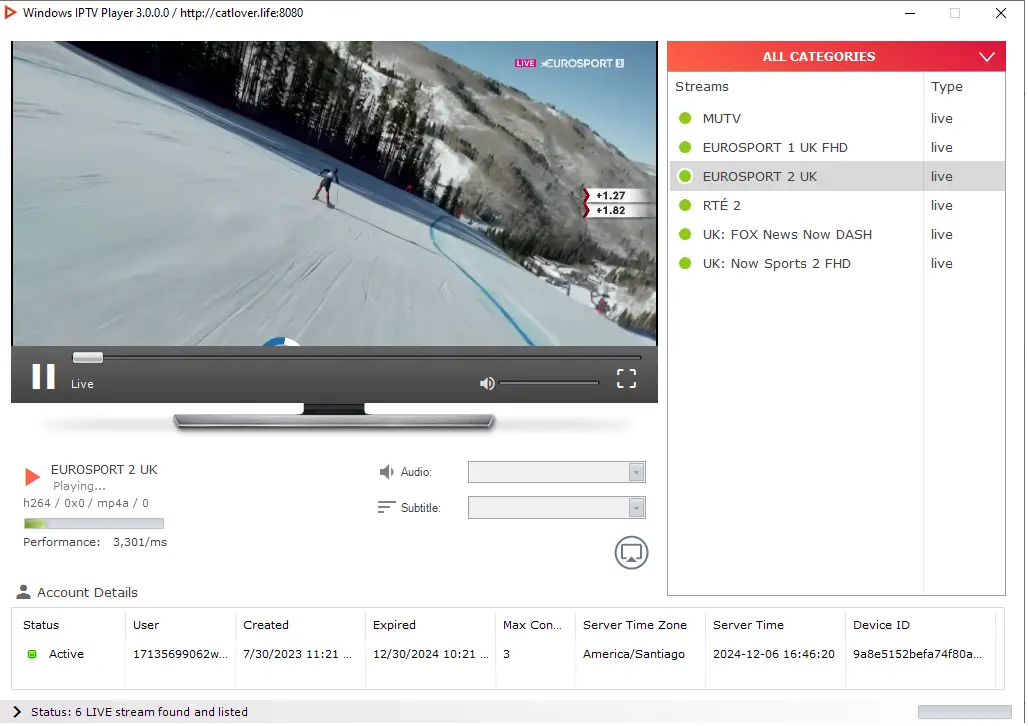Click the Live label under the seek bar
The height and width of the screenshot is (726, 1028).
(82, 384)
